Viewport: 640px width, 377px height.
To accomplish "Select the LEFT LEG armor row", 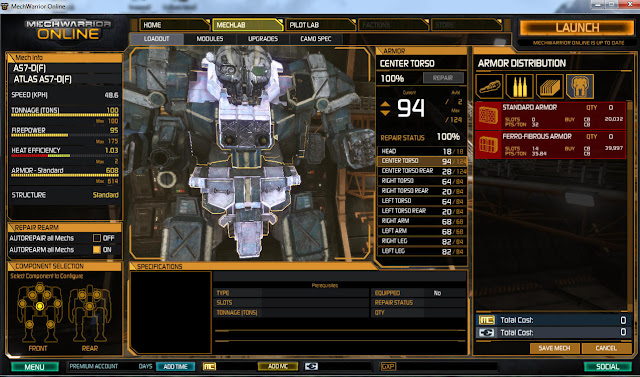I will coord(422,251).
